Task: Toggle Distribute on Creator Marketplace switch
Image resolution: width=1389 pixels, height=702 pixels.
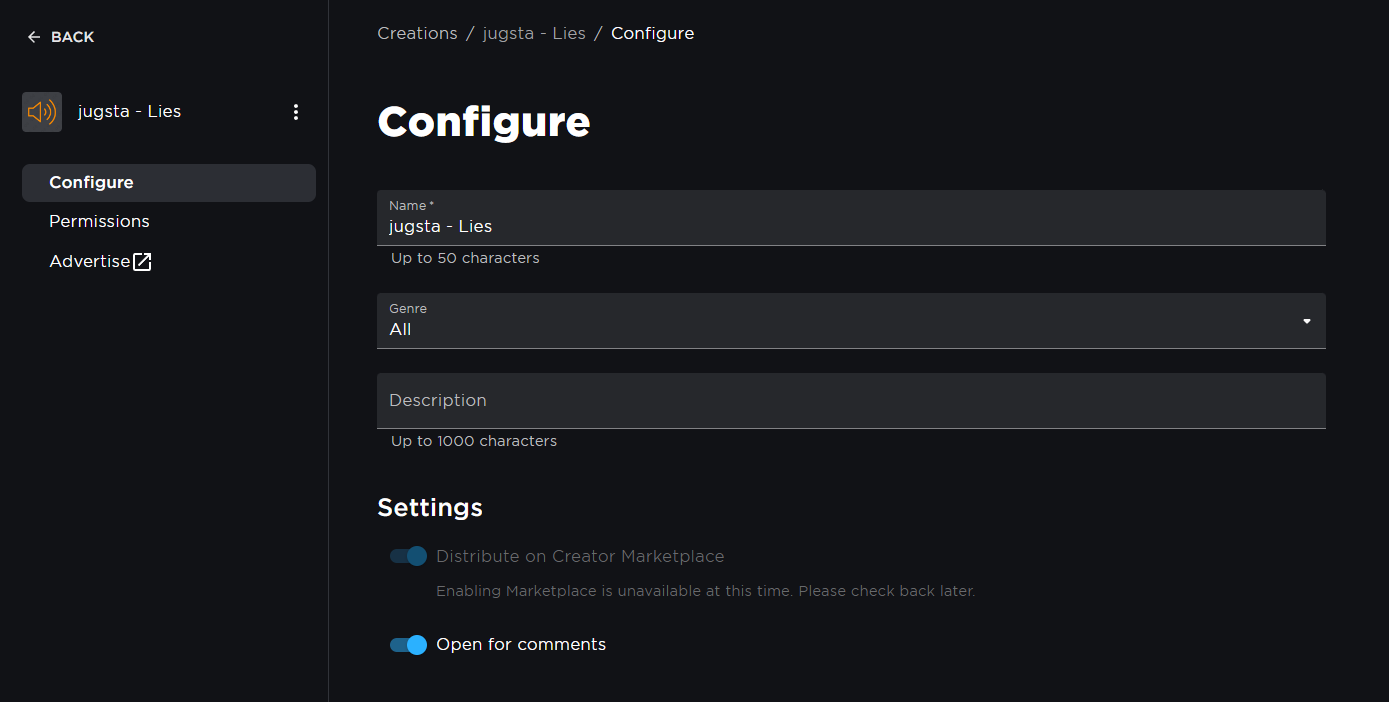Action: [x=408, y=556]
